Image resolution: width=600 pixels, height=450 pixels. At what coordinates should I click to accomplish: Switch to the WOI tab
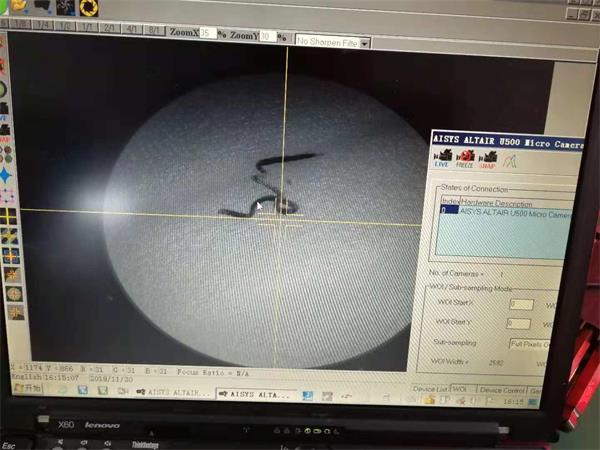pos(459,389)
